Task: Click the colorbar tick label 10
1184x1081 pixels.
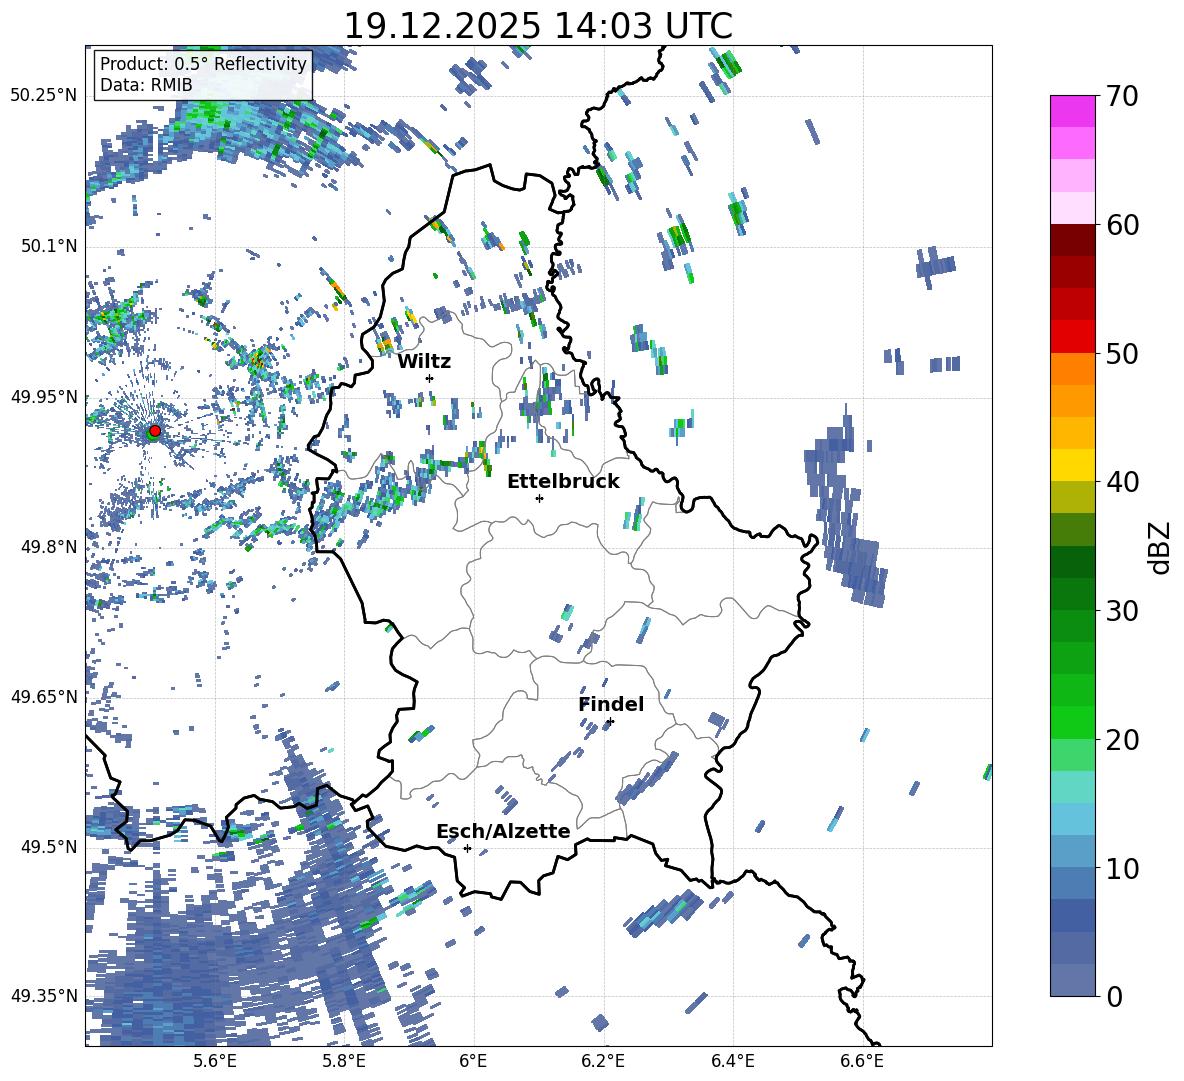Action: click(x=1123, y=869)
